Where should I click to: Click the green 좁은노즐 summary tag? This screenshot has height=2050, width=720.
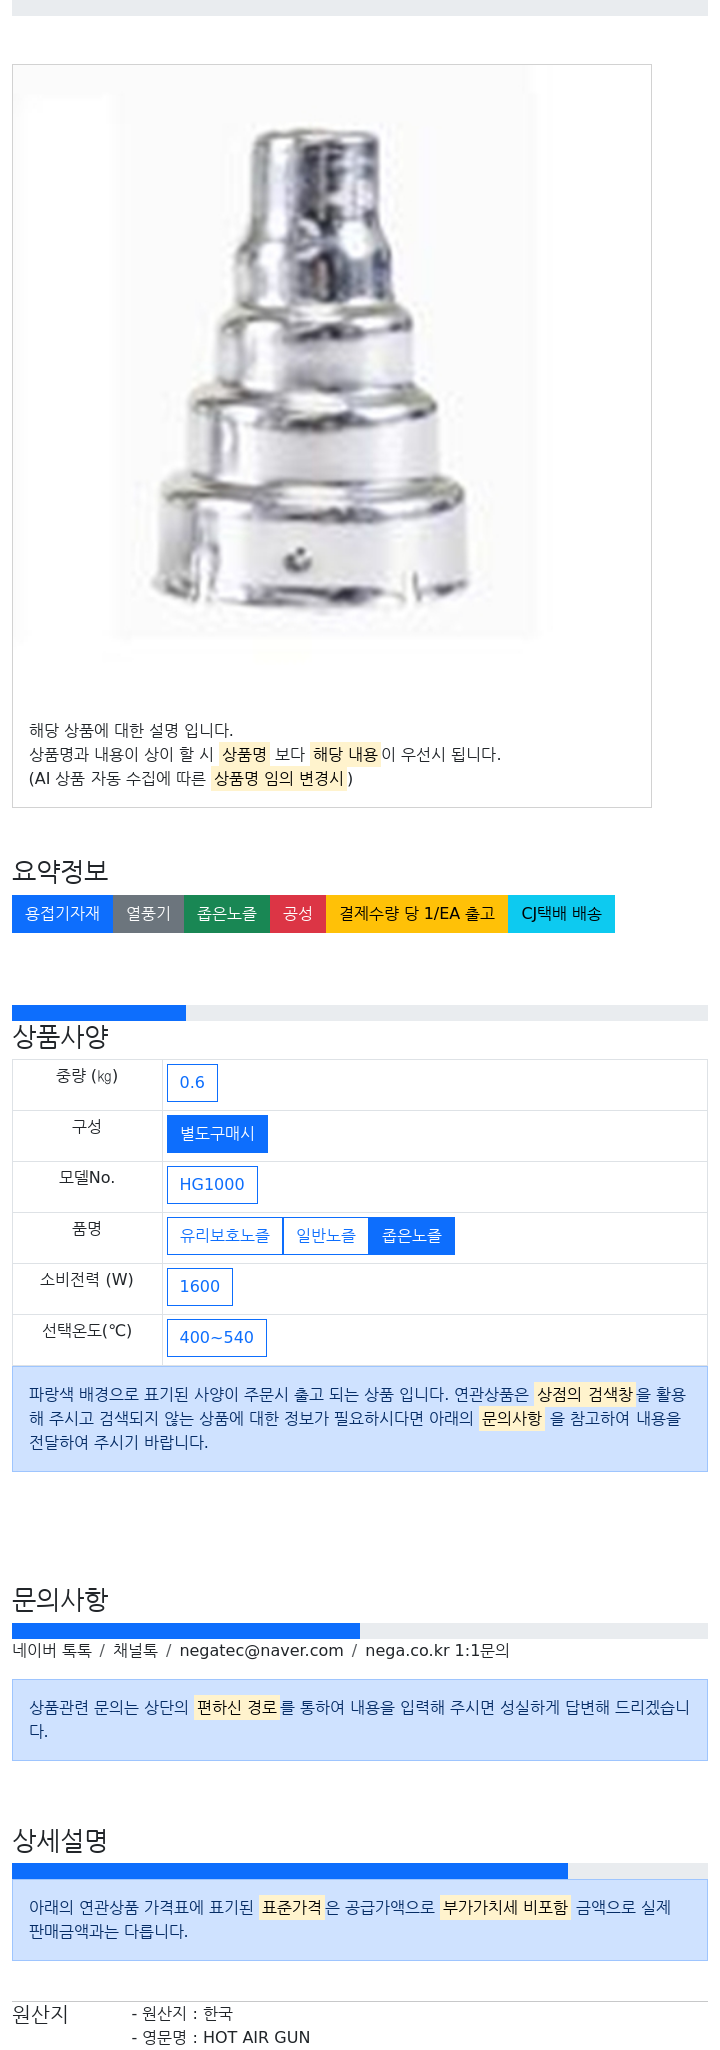pos(227,914)
